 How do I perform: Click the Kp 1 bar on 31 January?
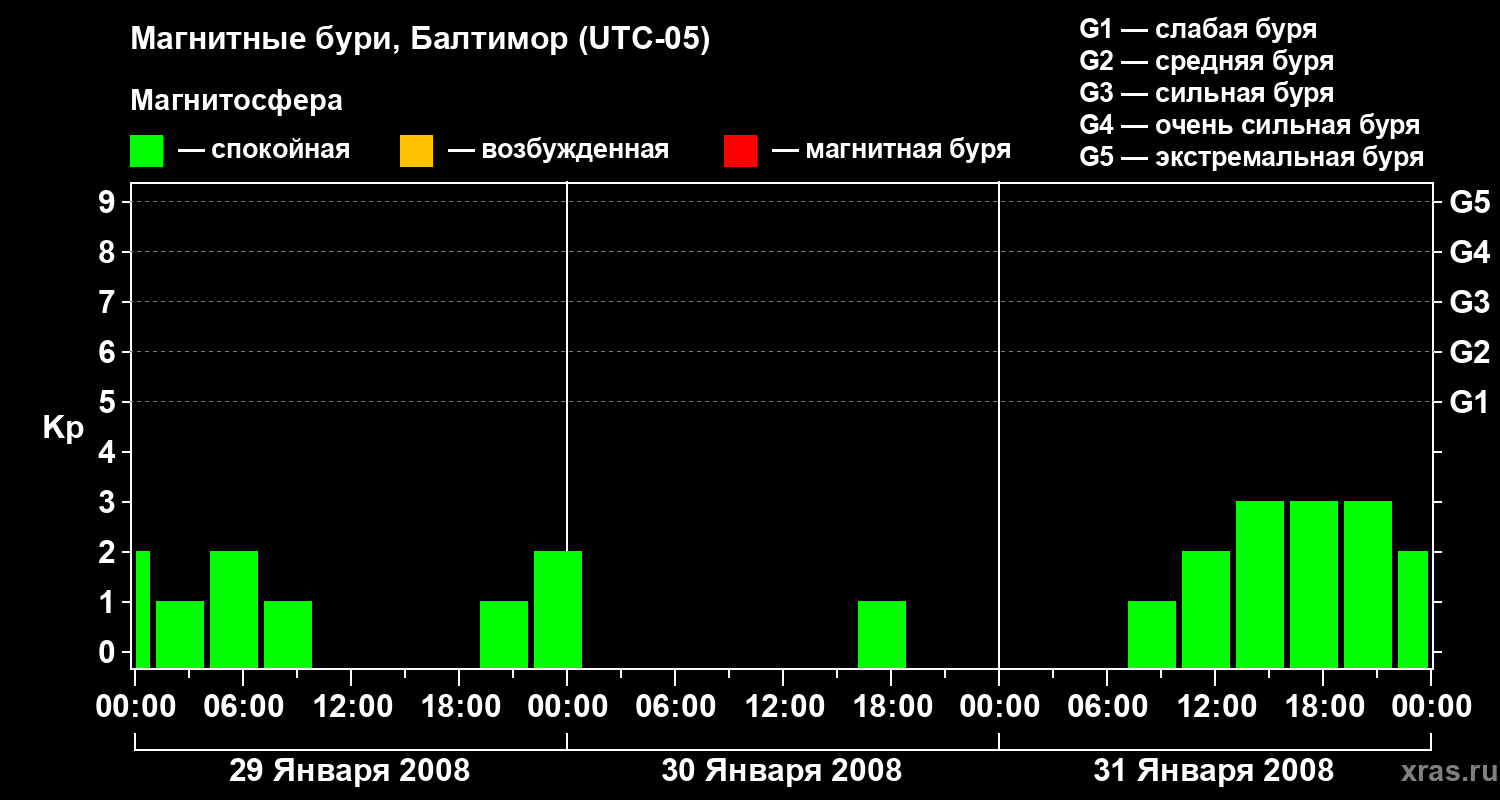pos(1152,634)
